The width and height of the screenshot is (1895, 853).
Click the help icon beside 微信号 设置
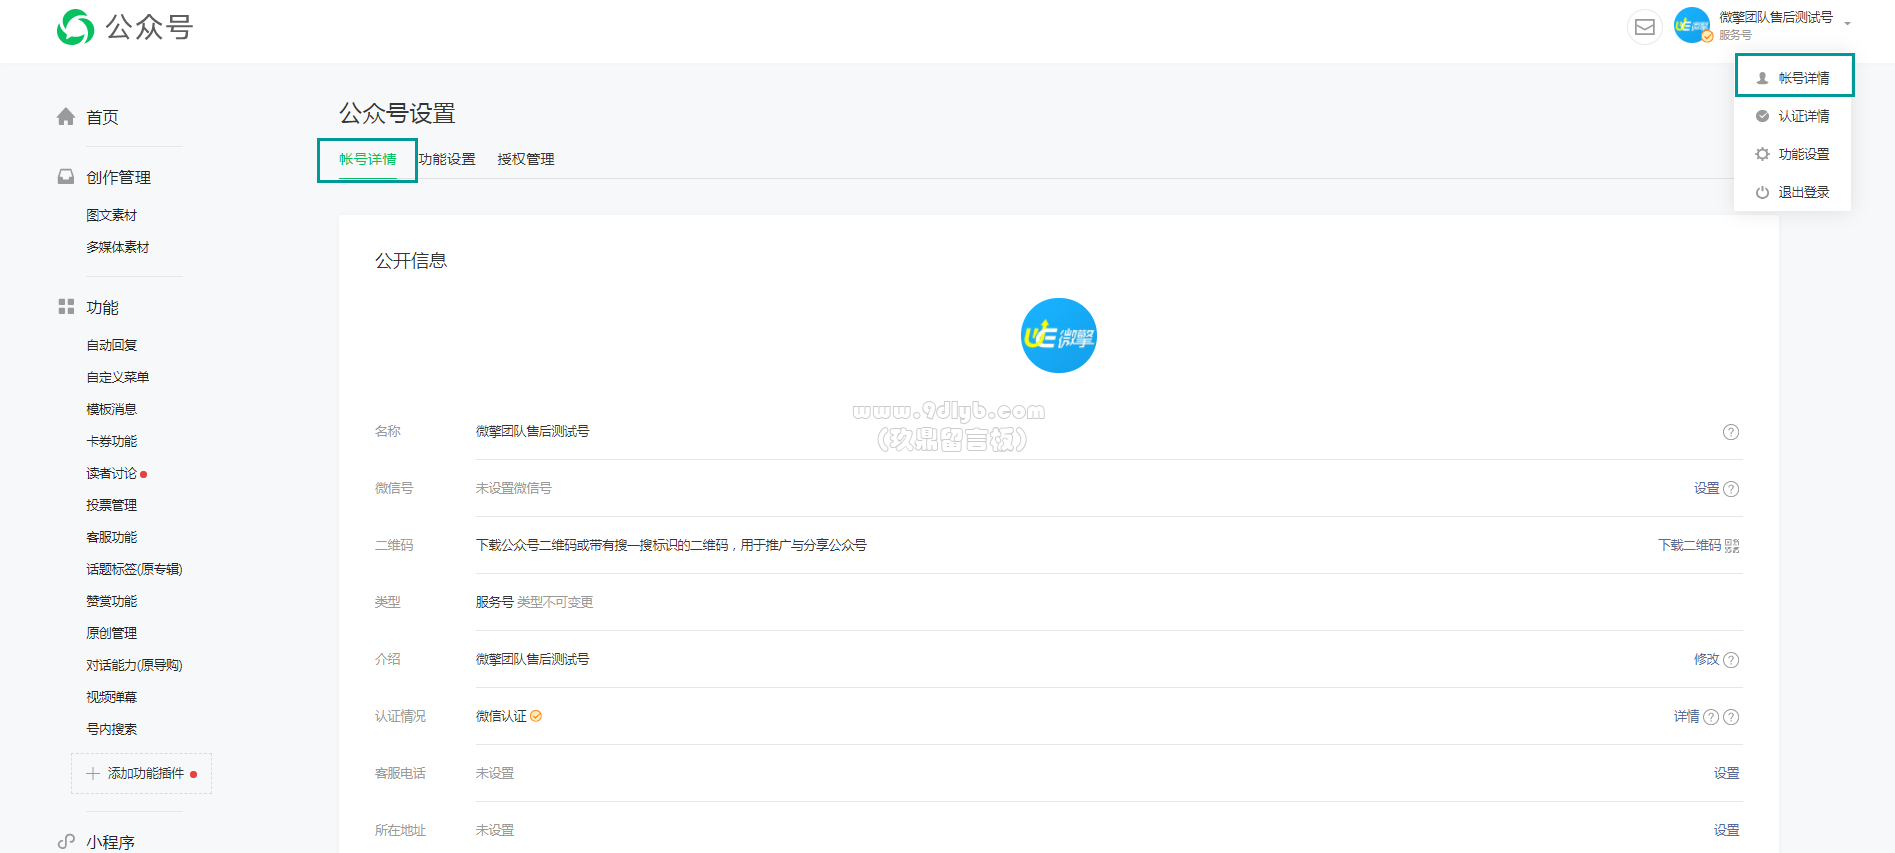pos(1731,489)
